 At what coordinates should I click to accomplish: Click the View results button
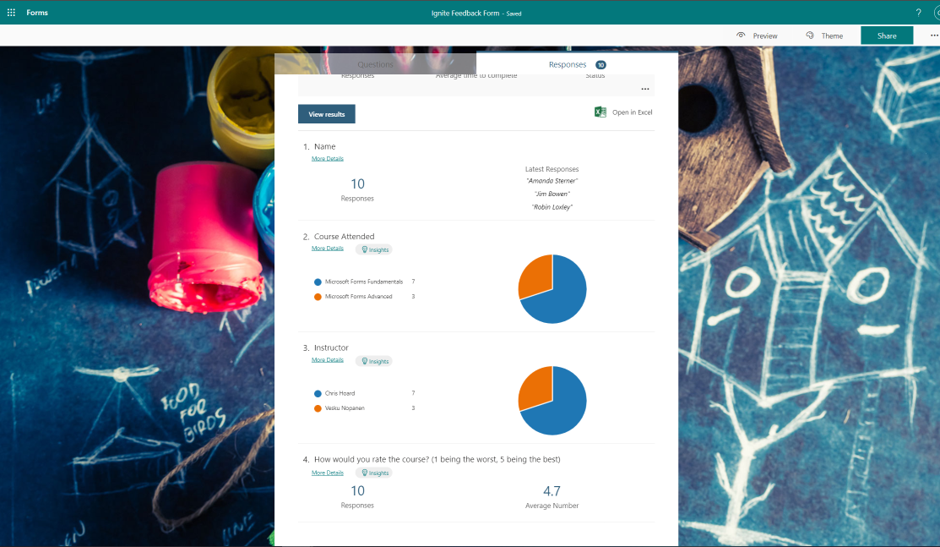327,113
